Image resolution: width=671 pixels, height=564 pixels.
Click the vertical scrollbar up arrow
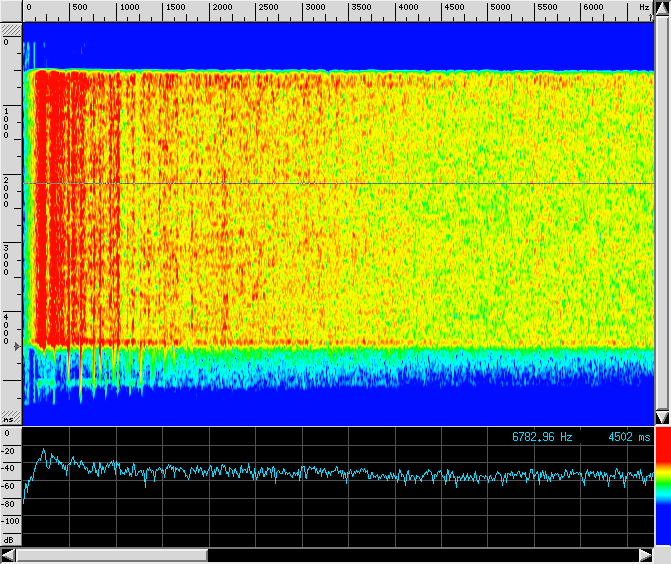(x=661, y=9)
